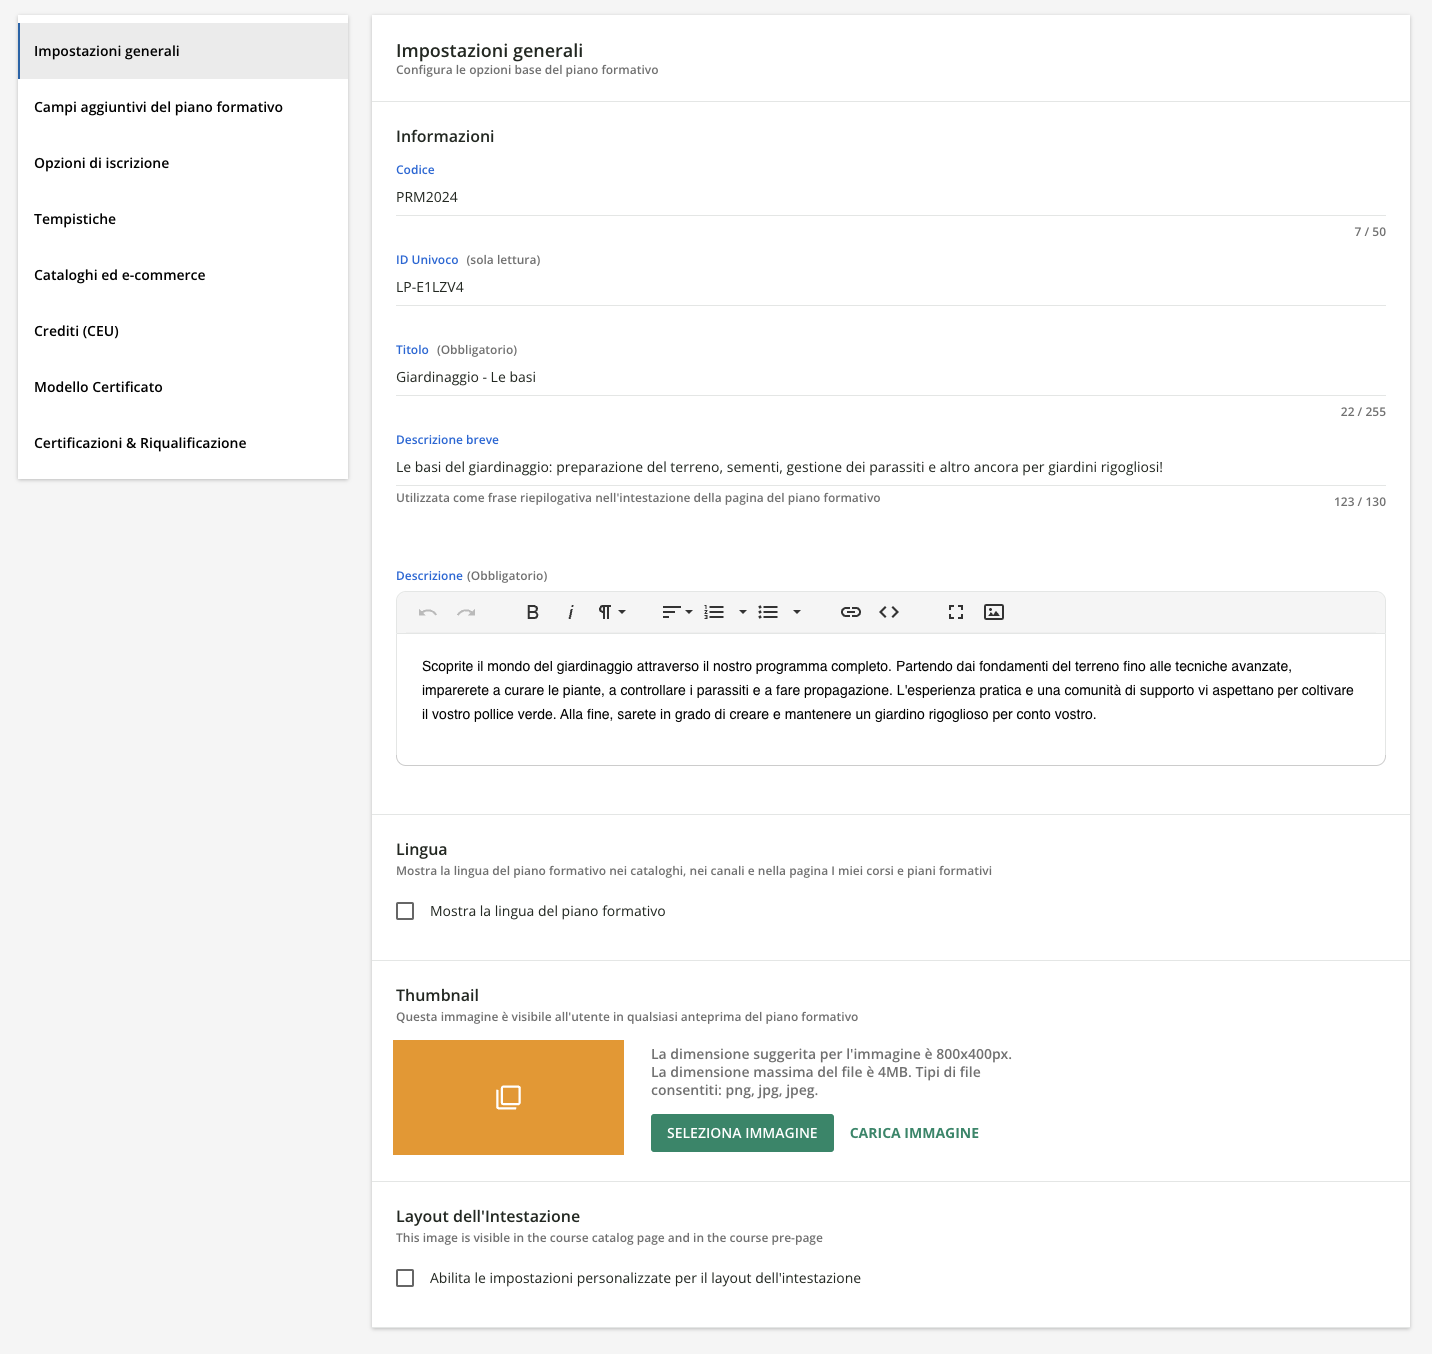Go to 'Opzioni di iscrizione' section
The width and height of the screenshot is (1432, 1354).
(102, 163)
